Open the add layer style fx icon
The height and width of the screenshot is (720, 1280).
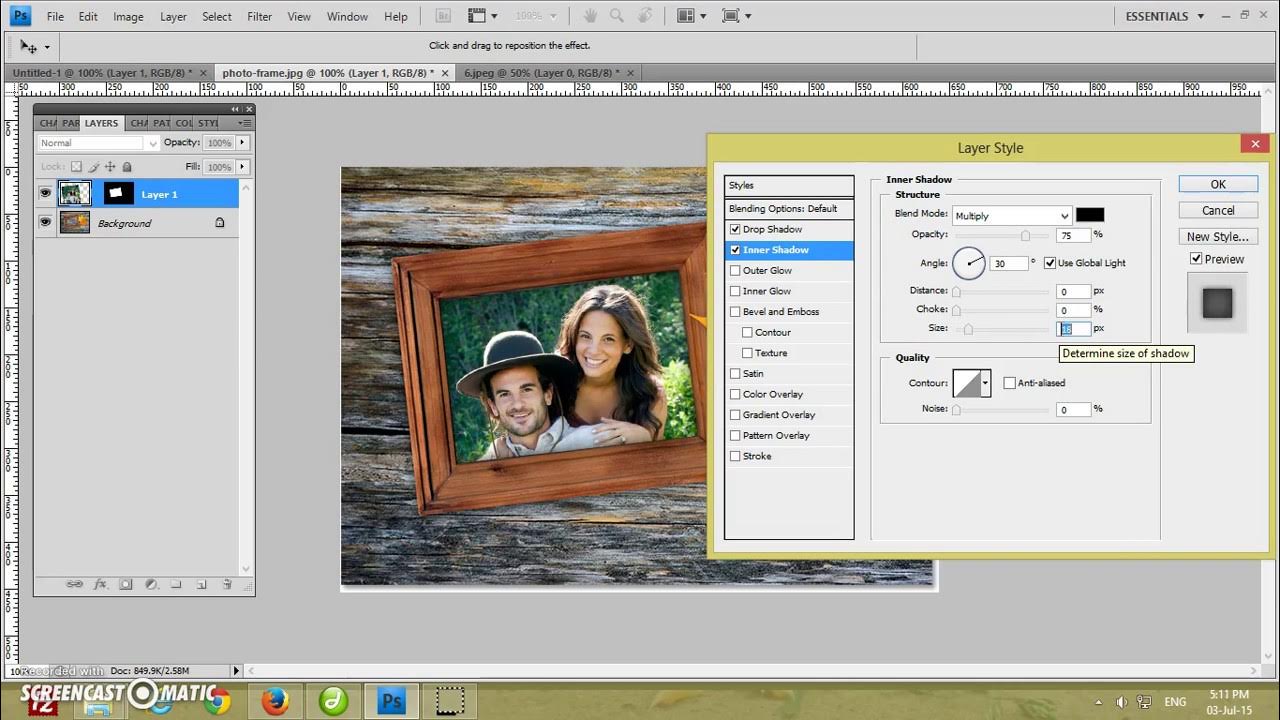[x=100, y=584]
